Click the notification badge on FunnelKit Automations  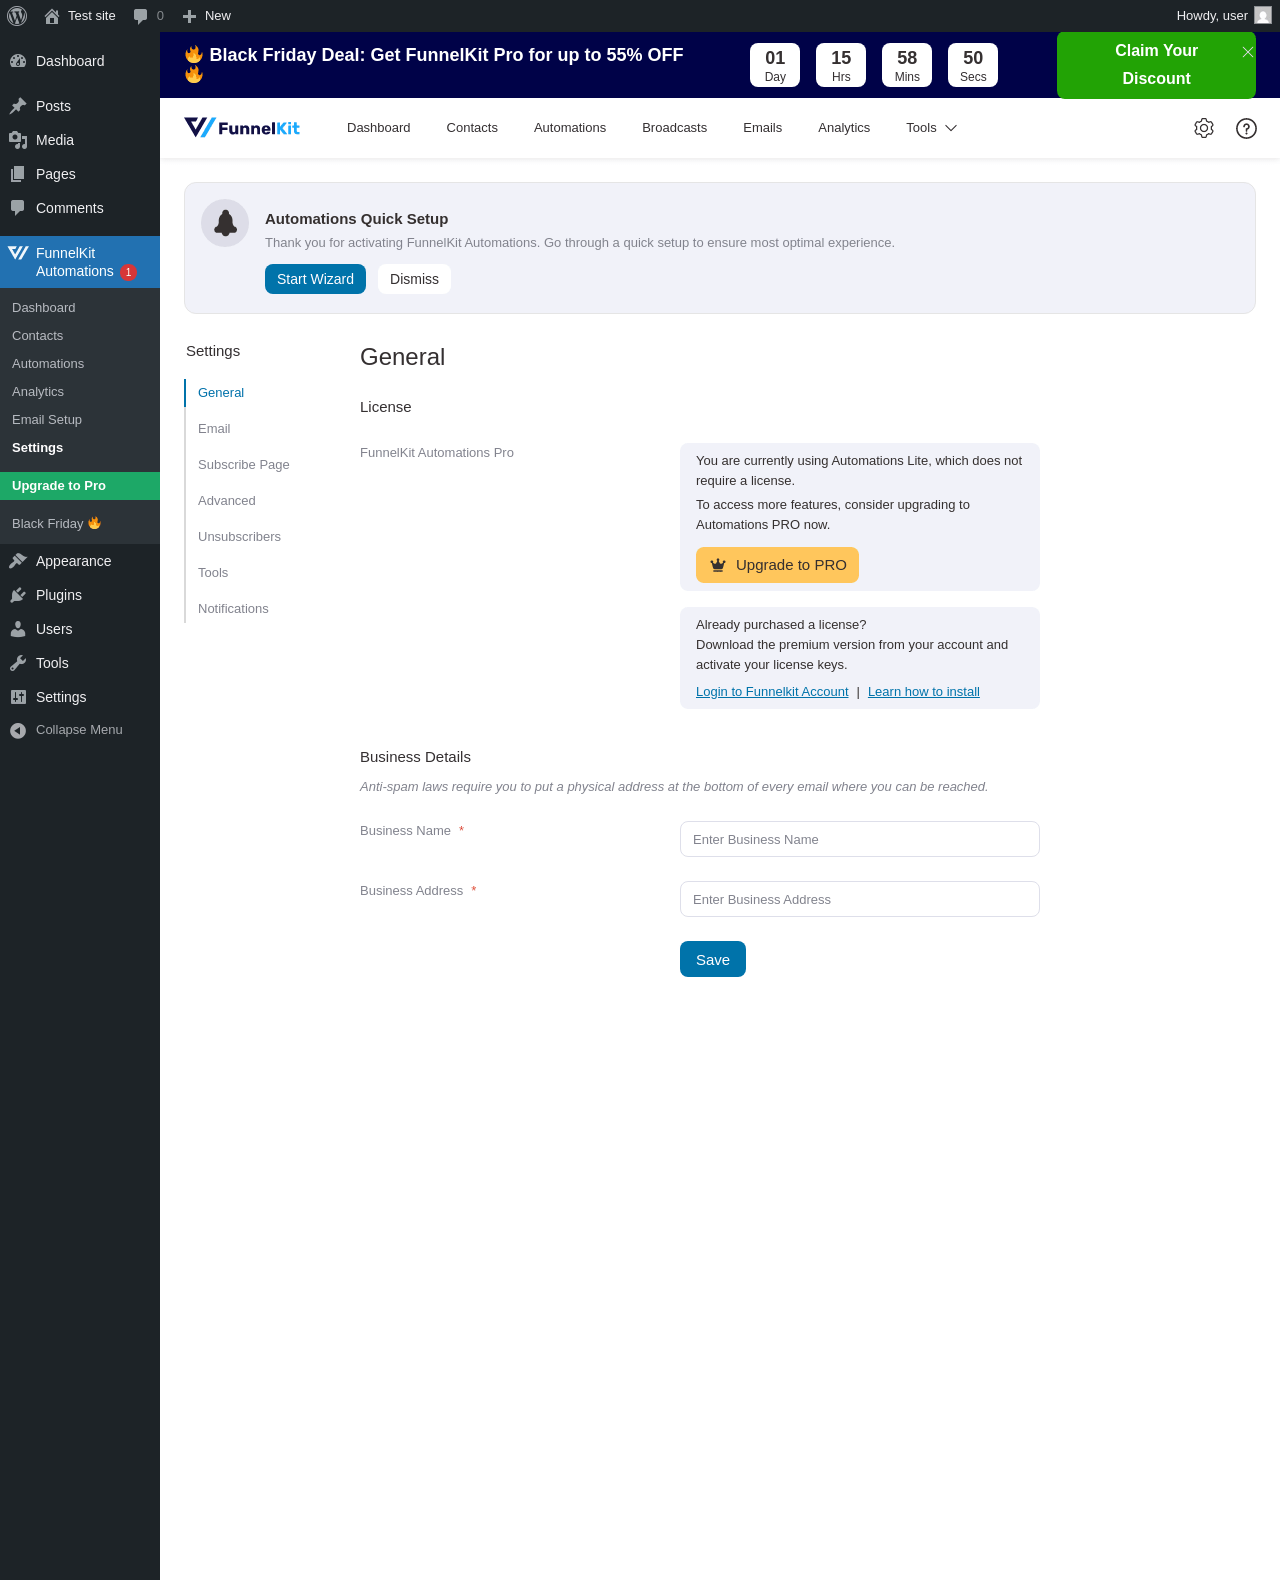pos(128,272)
